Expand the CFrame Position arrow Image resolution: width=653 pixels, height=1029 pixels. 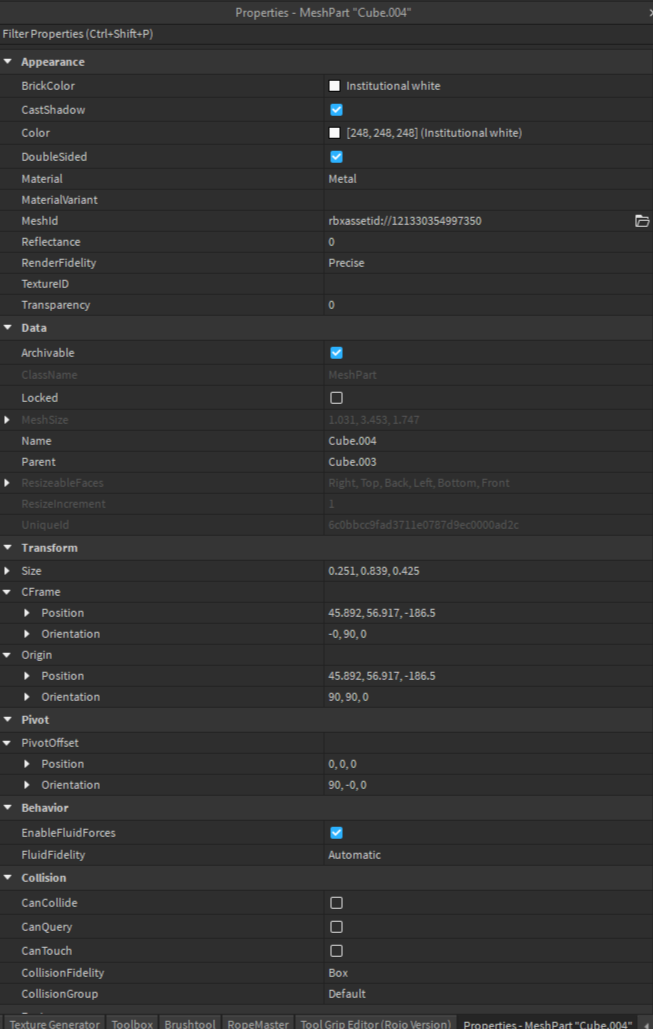tap(27, 613)
